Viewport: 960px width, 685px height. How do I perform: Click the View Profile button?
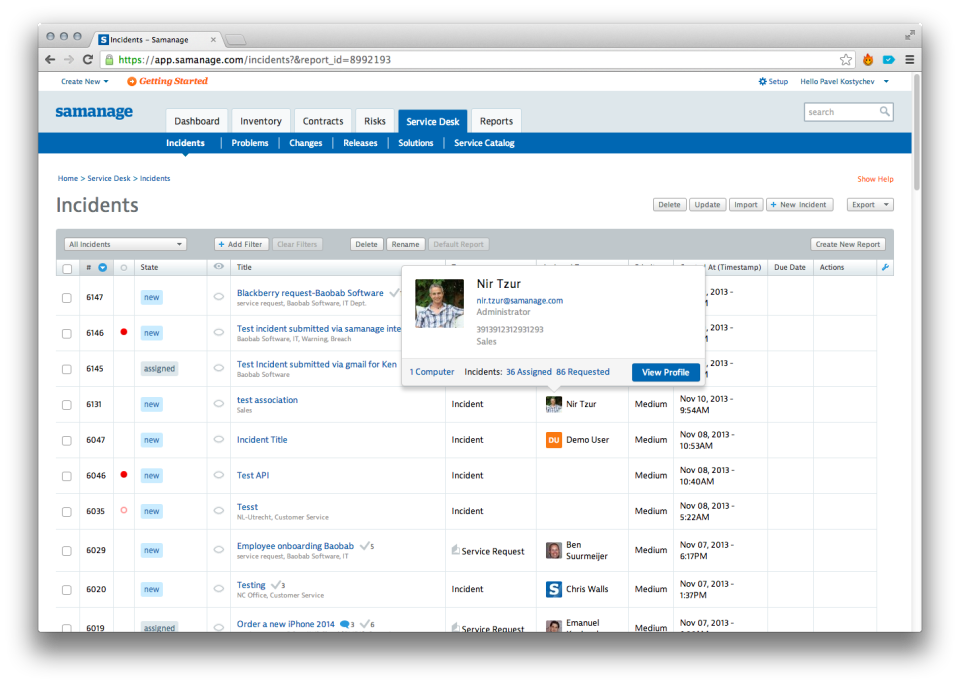coord(665,372)
